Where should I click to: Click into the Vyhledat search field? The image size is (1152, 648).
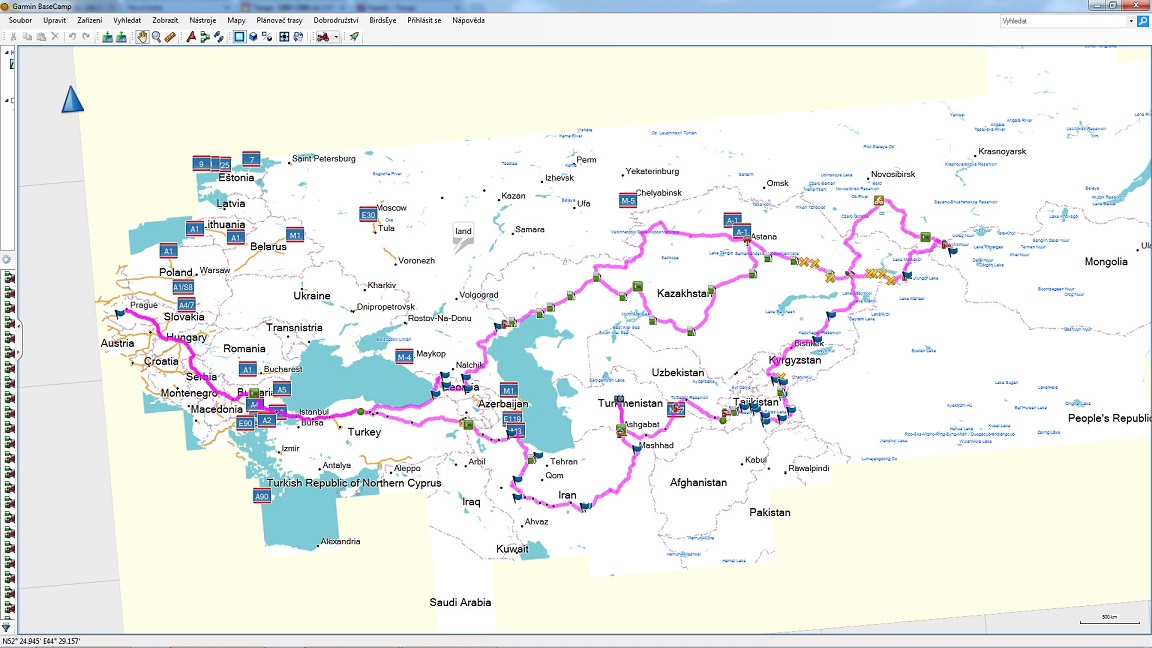click(x=1062, y=20)
